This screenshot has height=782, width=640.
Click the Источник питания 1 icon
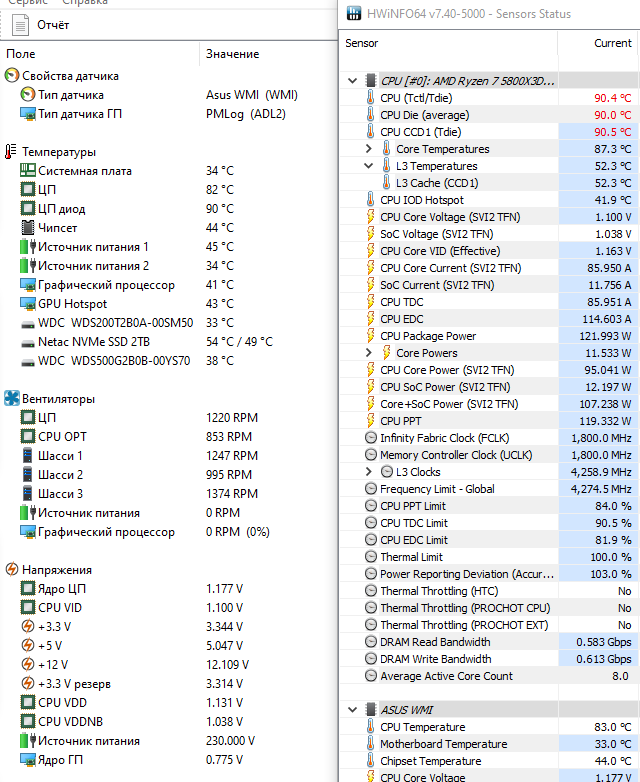coord(28,246)
